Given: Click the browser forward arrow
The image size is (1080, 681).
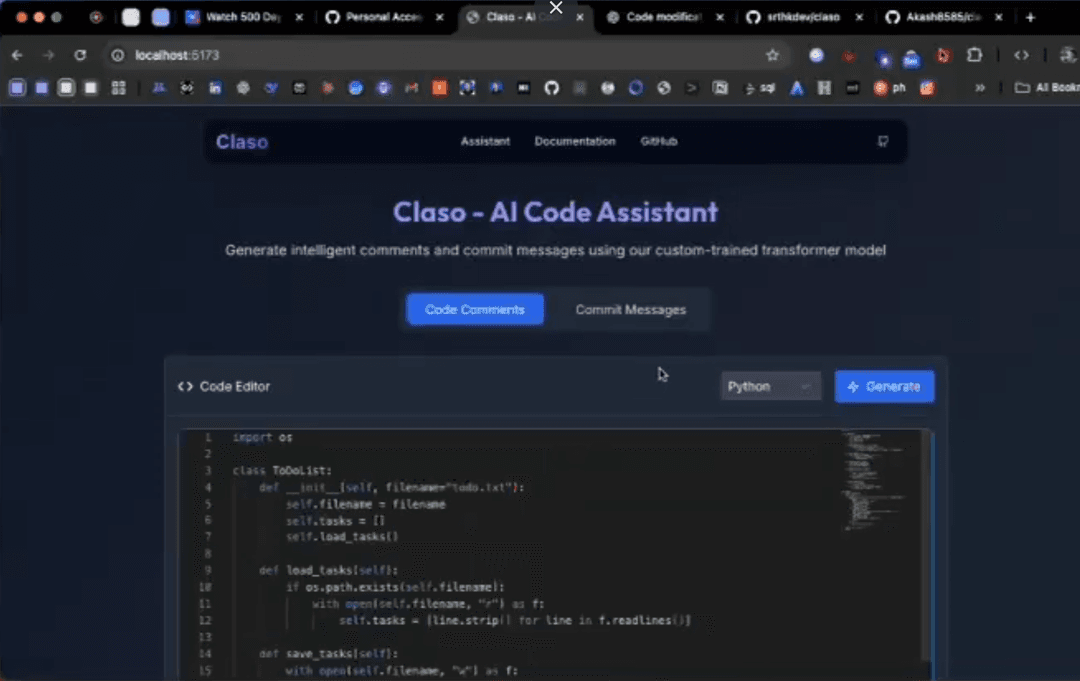Looking at the screenshot, I should [x=48, y=55].
